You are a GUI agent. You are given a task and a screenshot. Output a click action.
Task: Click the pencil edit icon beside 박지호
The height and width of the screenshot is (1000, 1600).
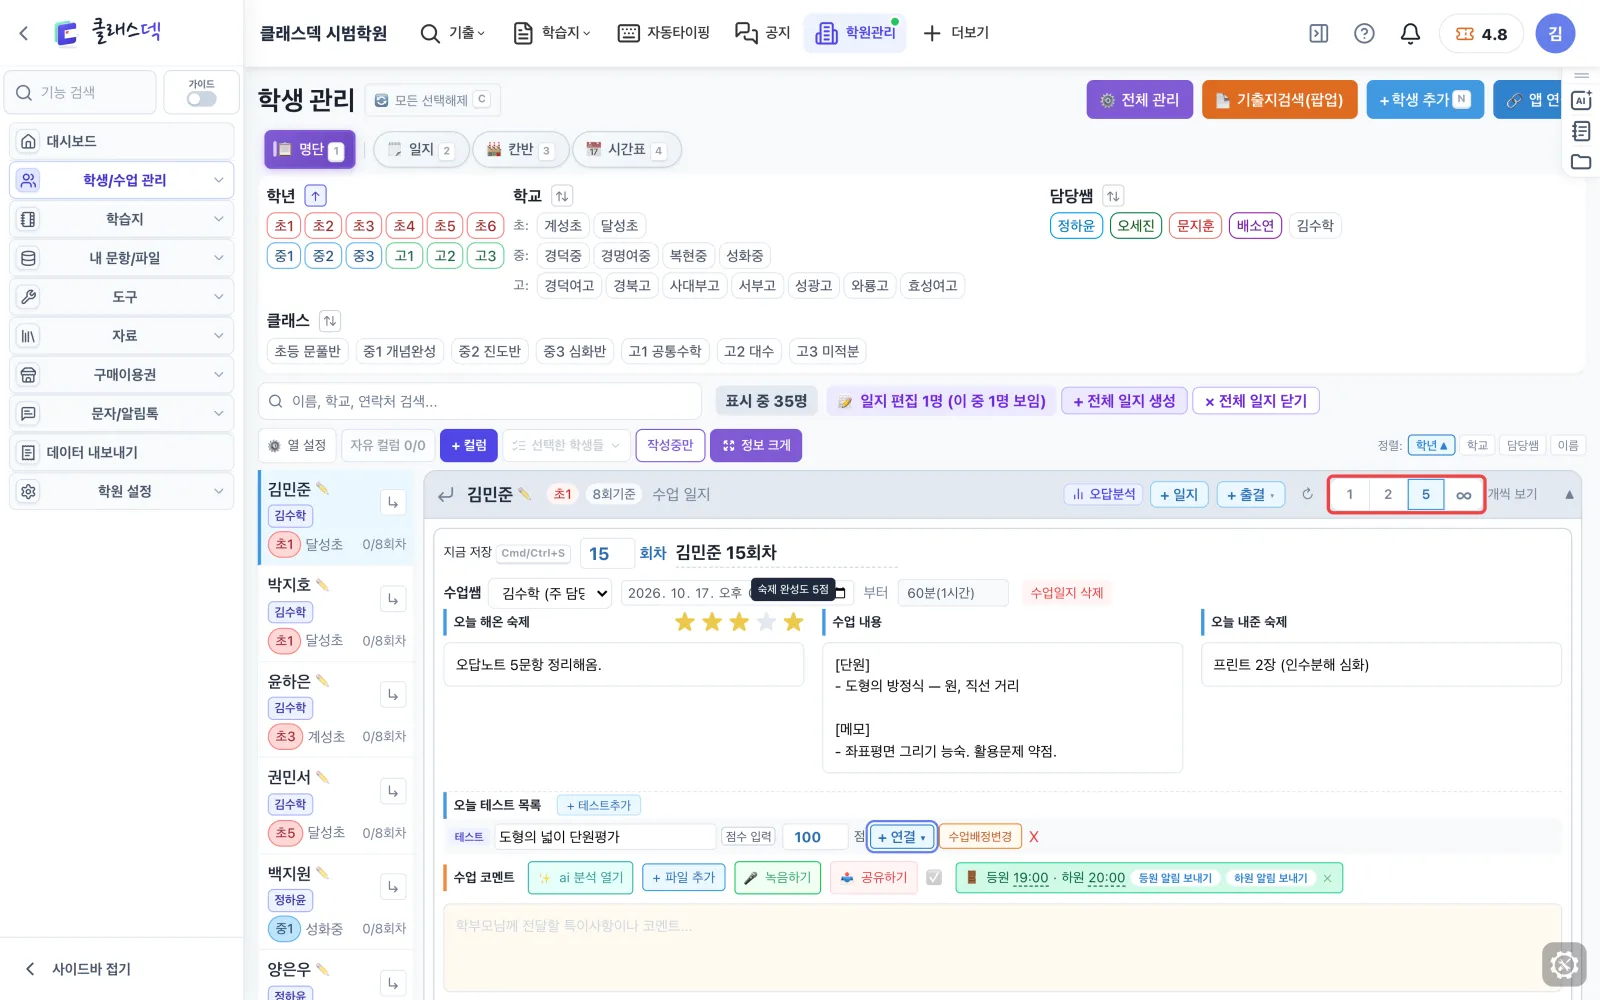322,584
